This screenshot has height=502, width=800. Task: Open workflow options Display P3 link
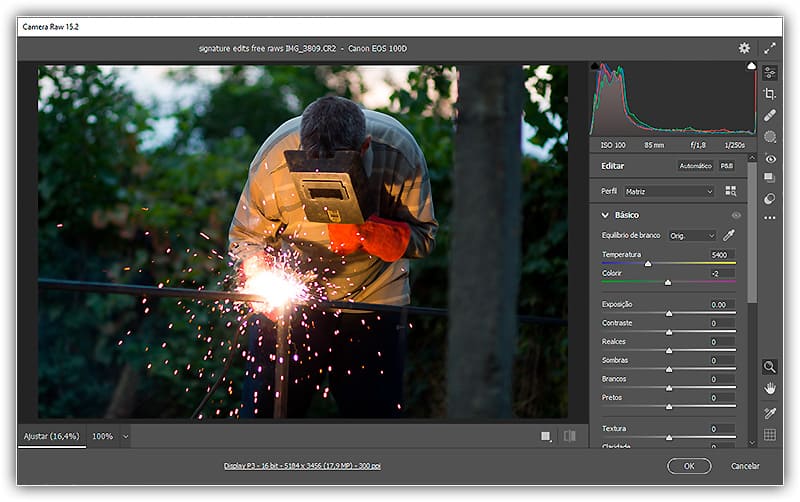pyautogui.click(x=302, y=466)
